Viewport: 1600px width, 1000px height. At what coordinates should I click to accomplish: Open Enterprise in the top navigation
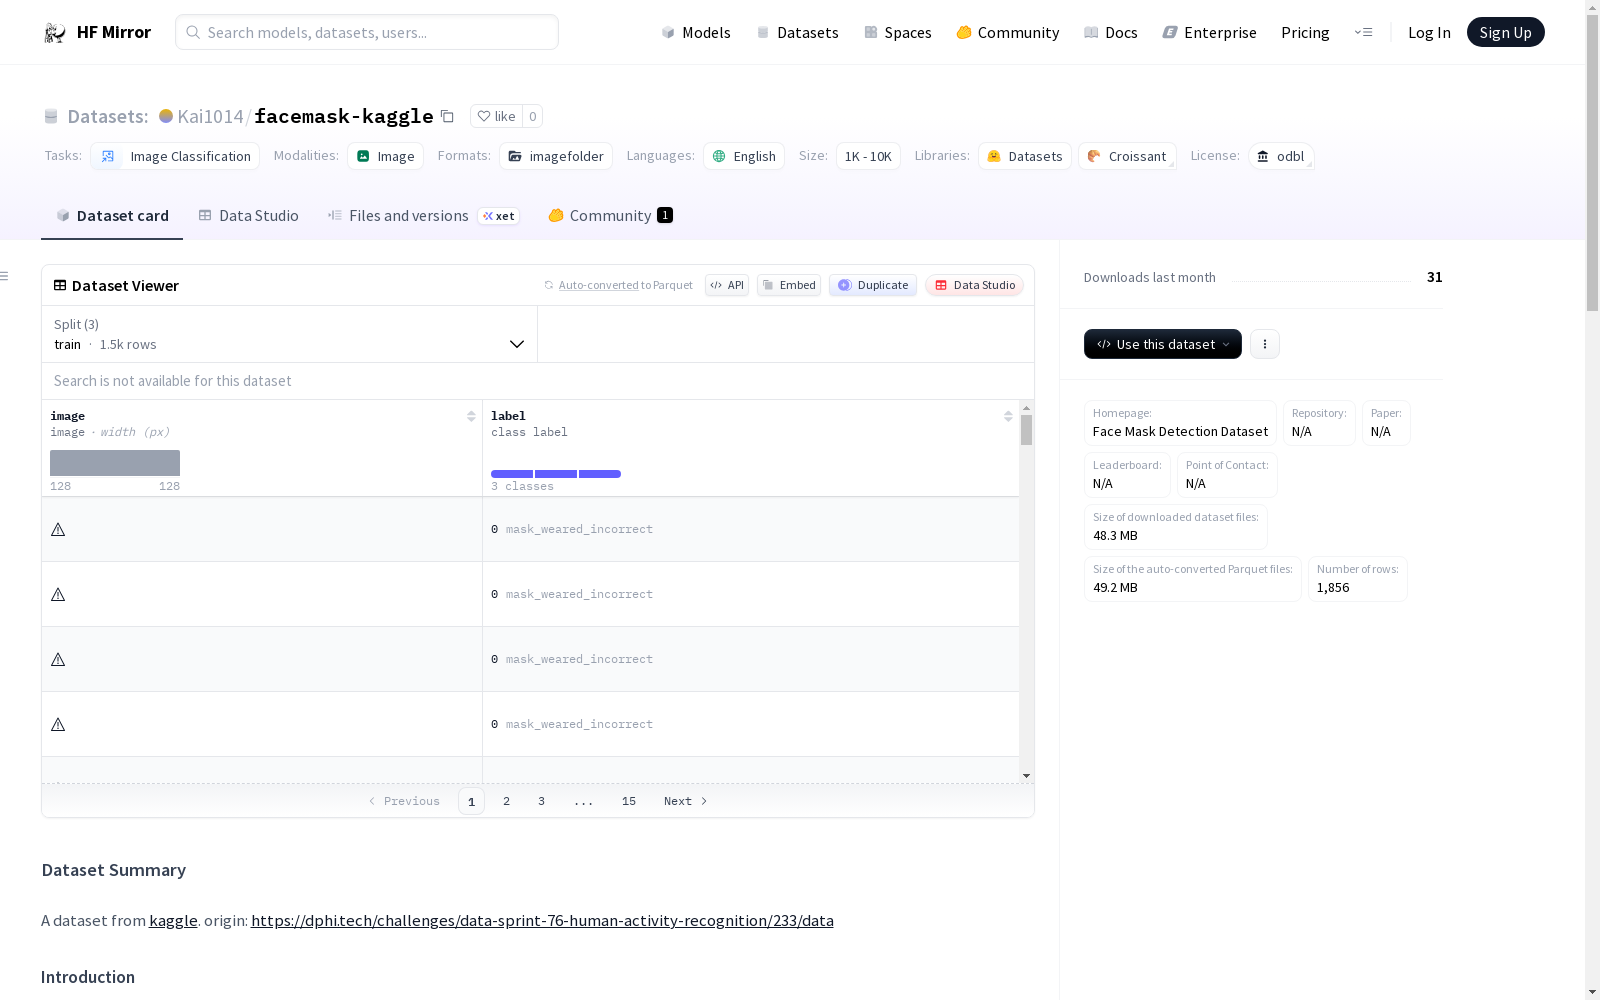click(x=1209, y=33)
